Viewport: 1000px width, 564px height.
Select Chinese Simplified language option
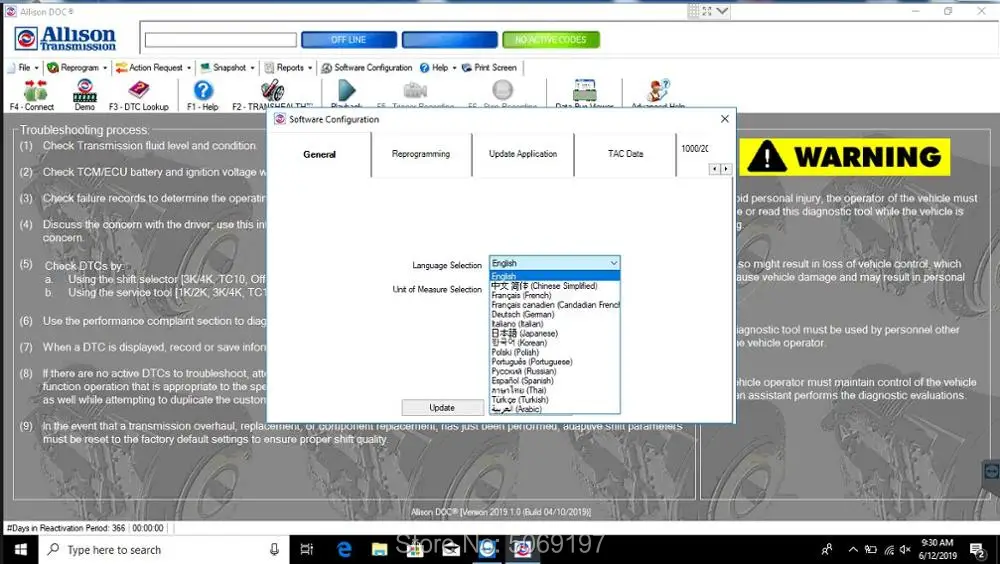(x=554, y=286)
